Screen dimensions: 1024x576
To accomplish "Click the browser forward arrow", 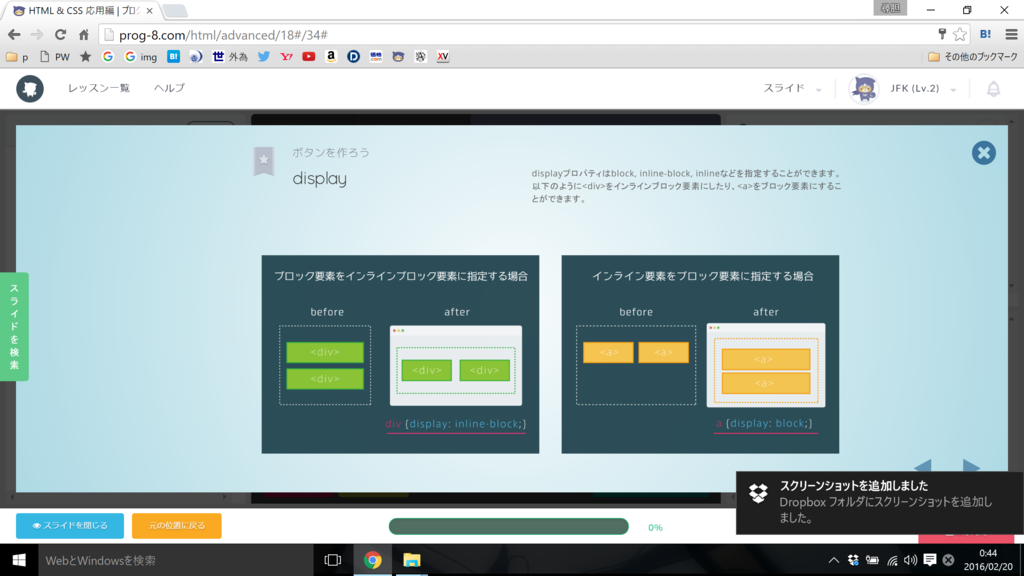I will [x=37, y=35].
